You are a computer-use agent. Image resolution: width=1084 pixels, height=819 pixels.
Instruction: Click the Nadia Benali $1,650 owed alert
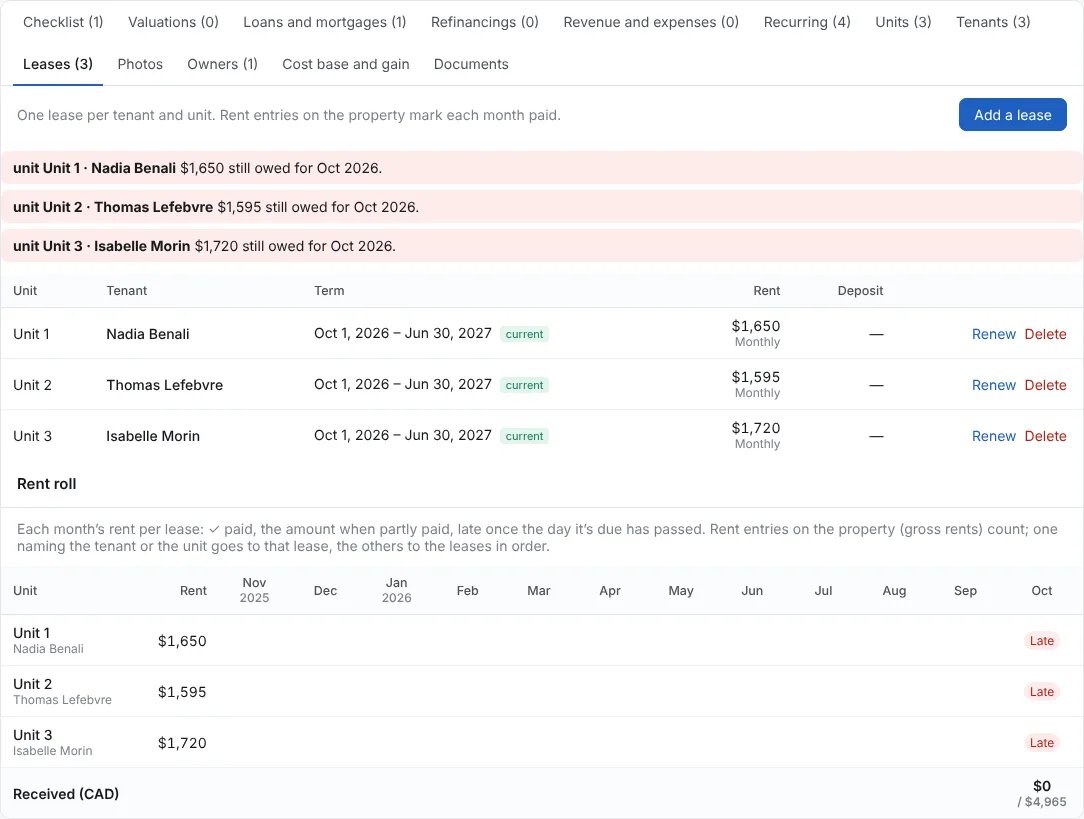pyautogui.click(x=542, y=168)
